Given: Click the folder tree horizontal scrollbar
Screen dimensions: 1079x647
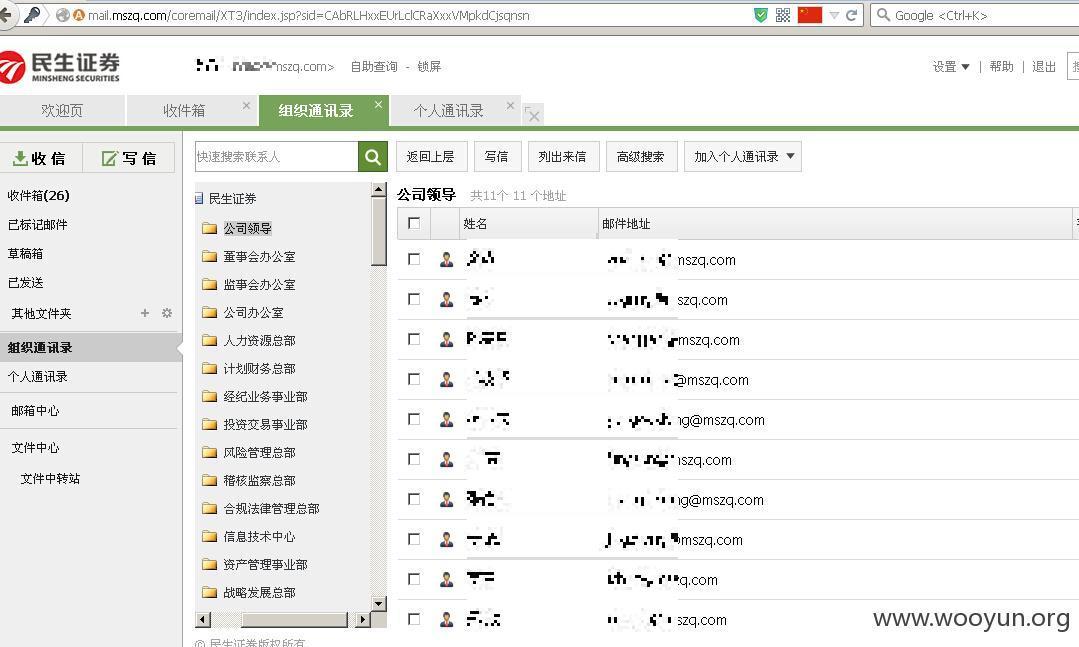Looking at the screenshot, I should pos(283,619).
